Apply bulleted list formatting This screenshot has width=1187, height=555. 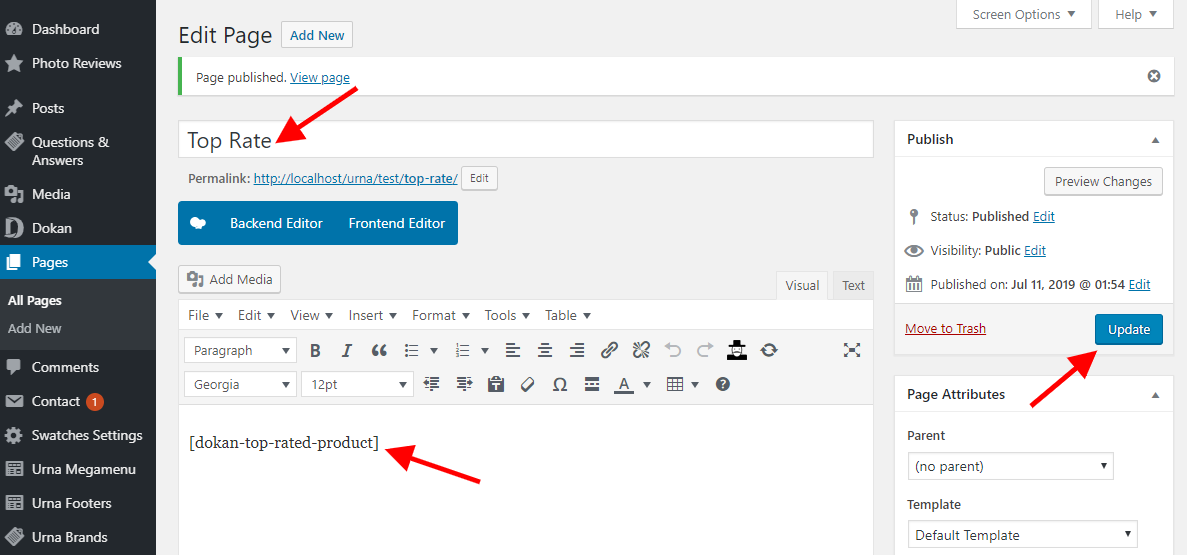pos(412,351)
